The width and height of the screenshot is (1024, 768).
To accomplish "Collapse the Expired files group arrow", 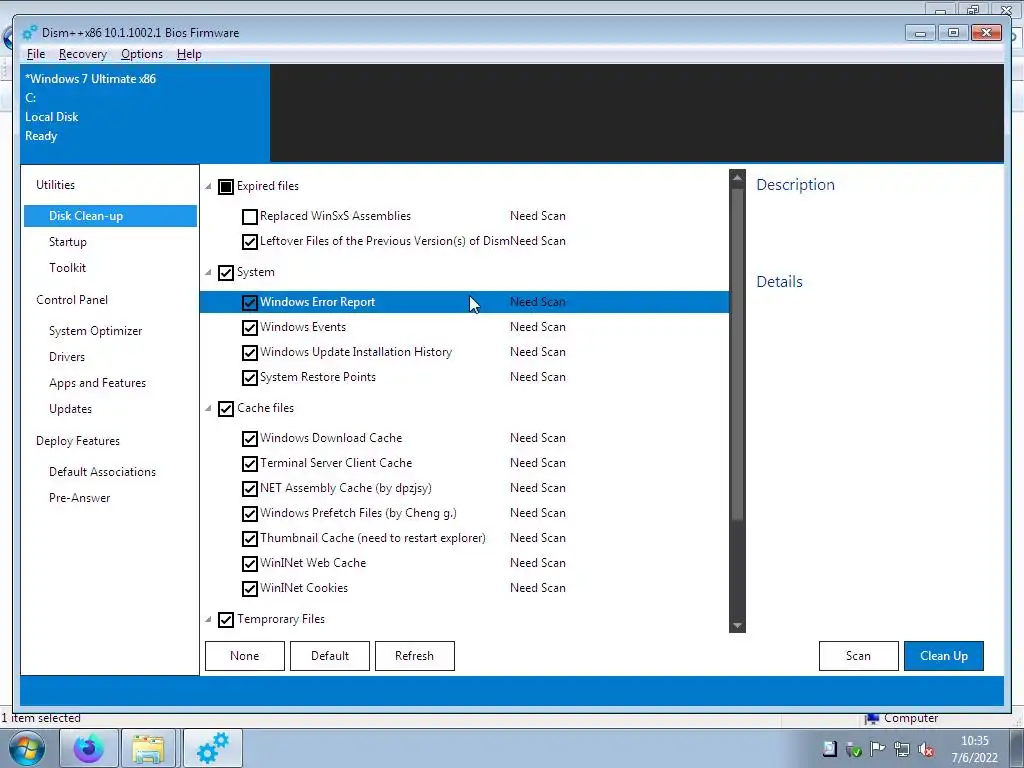I will point(208,187).
